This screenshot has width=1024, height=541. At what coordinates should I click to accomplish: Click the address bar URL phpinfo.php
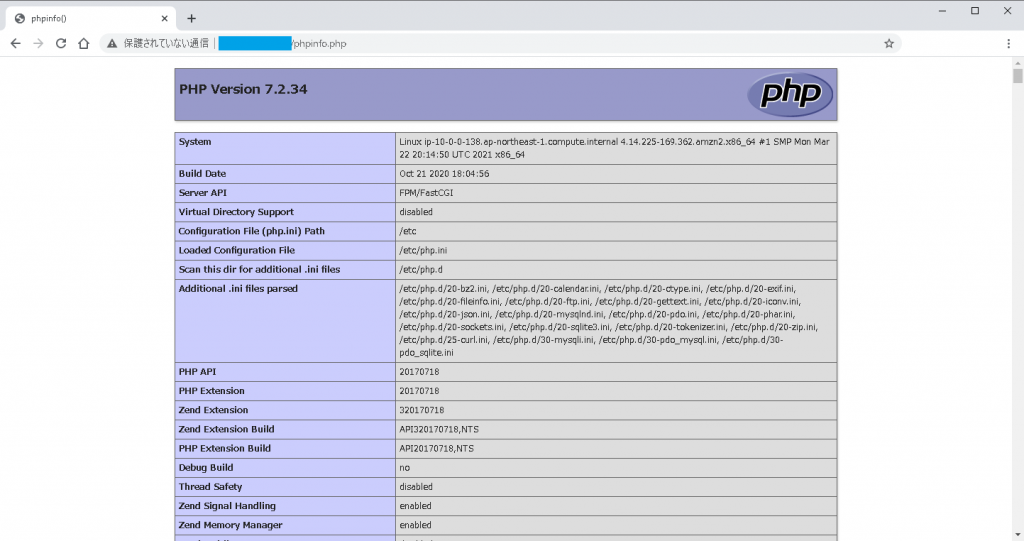point(319,44)
